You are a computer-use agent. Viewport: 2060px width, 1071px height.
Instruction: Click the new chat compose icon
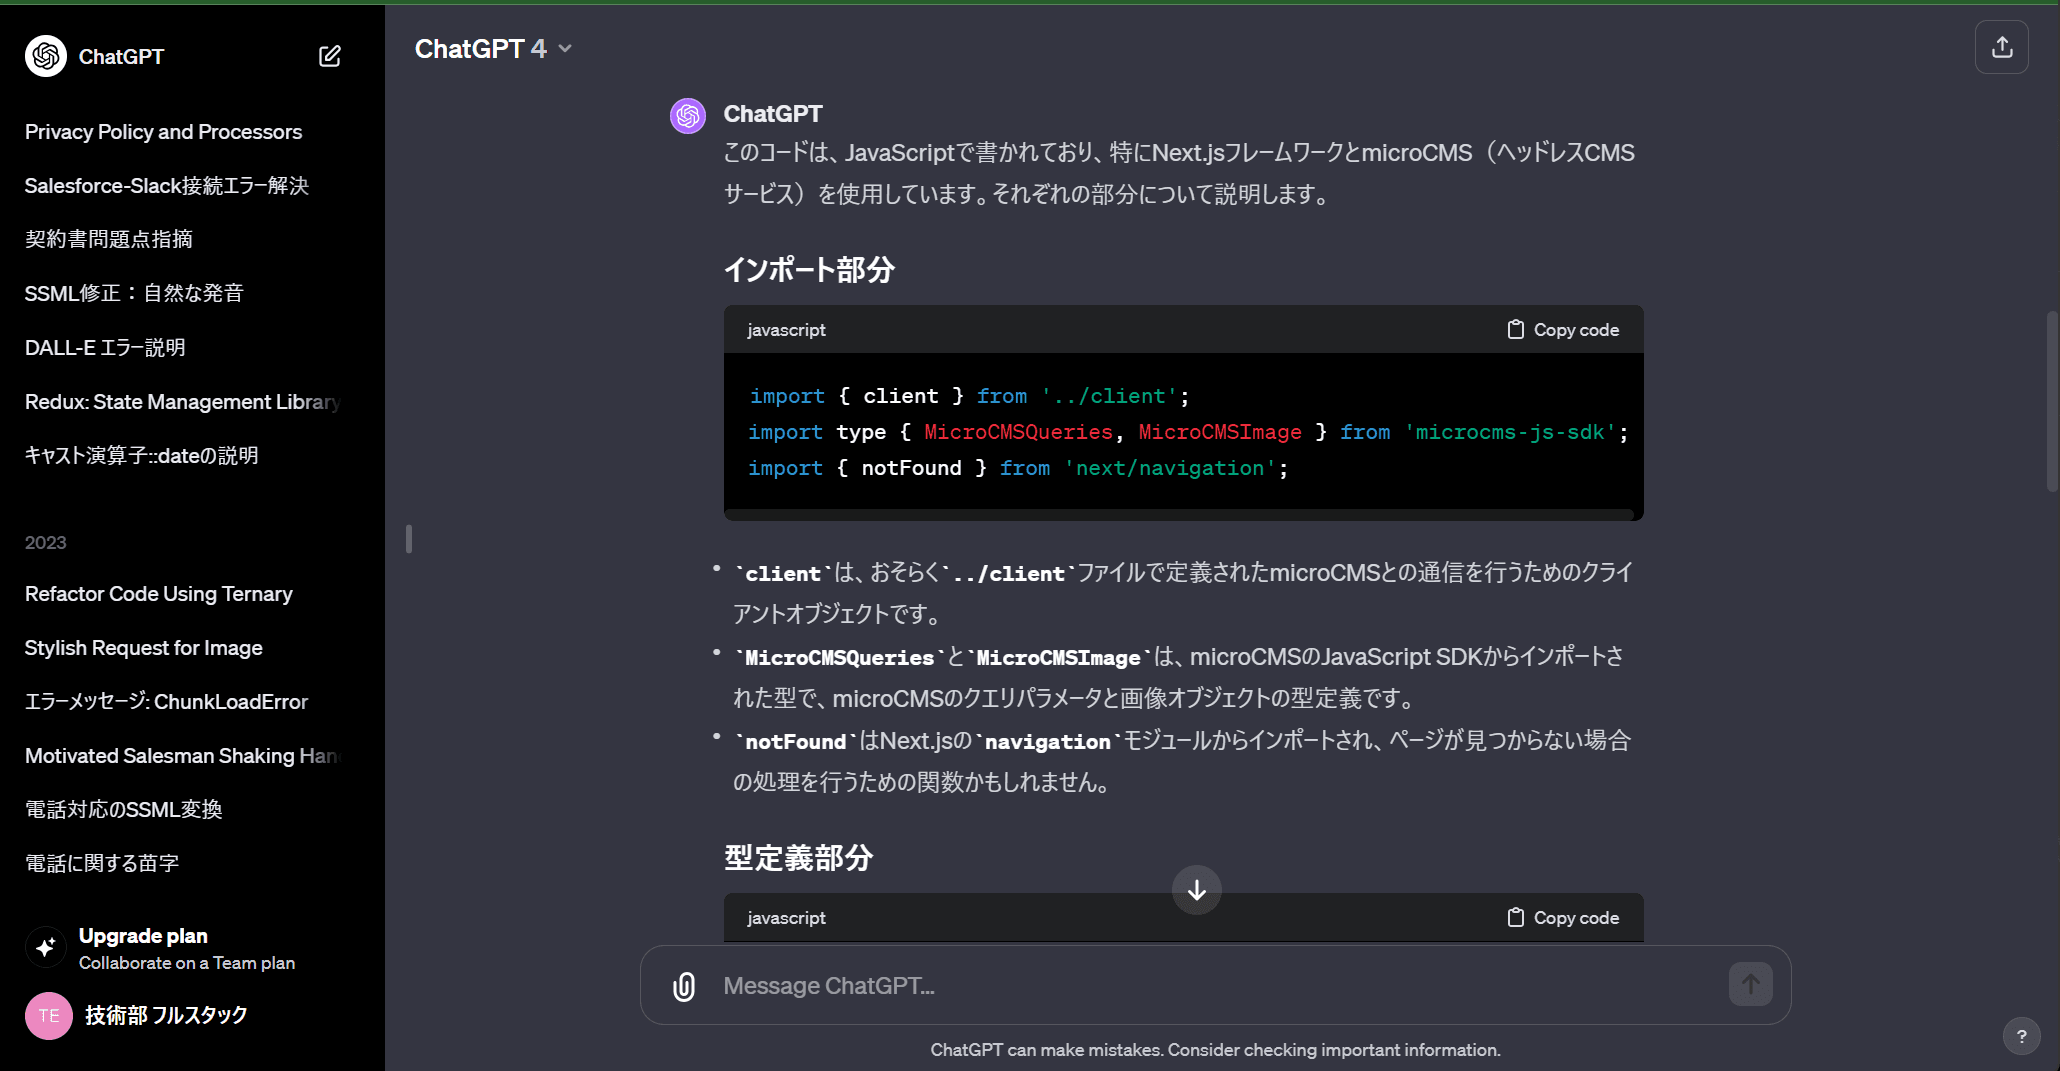(329, 56)
